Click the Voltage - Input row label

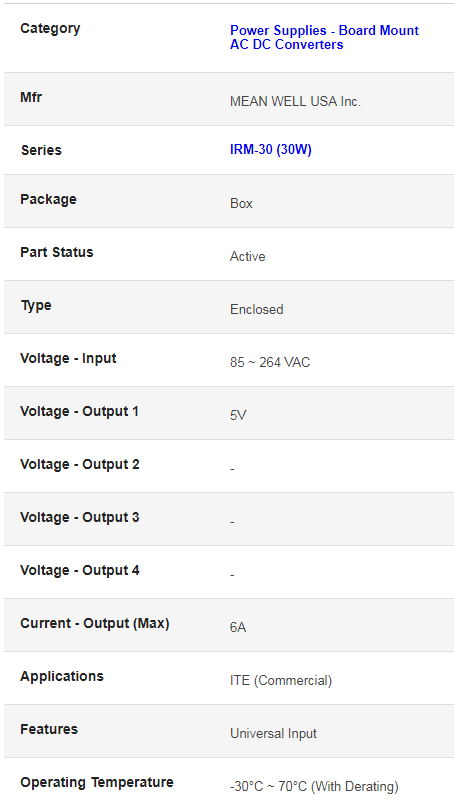click(x=68, y=359)
